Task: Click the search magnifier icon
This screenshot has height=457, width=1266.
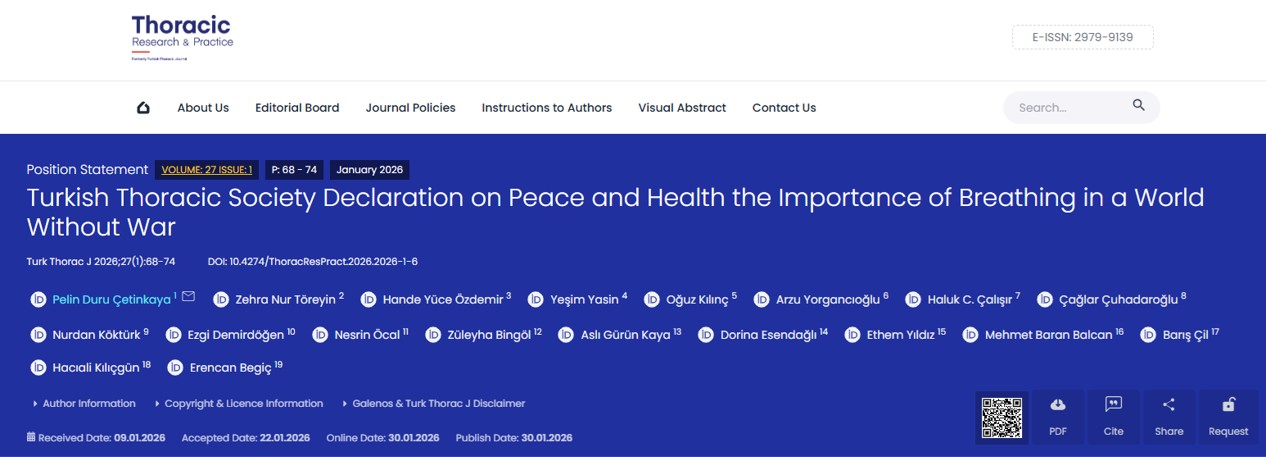Action: tap(1138, 106)
